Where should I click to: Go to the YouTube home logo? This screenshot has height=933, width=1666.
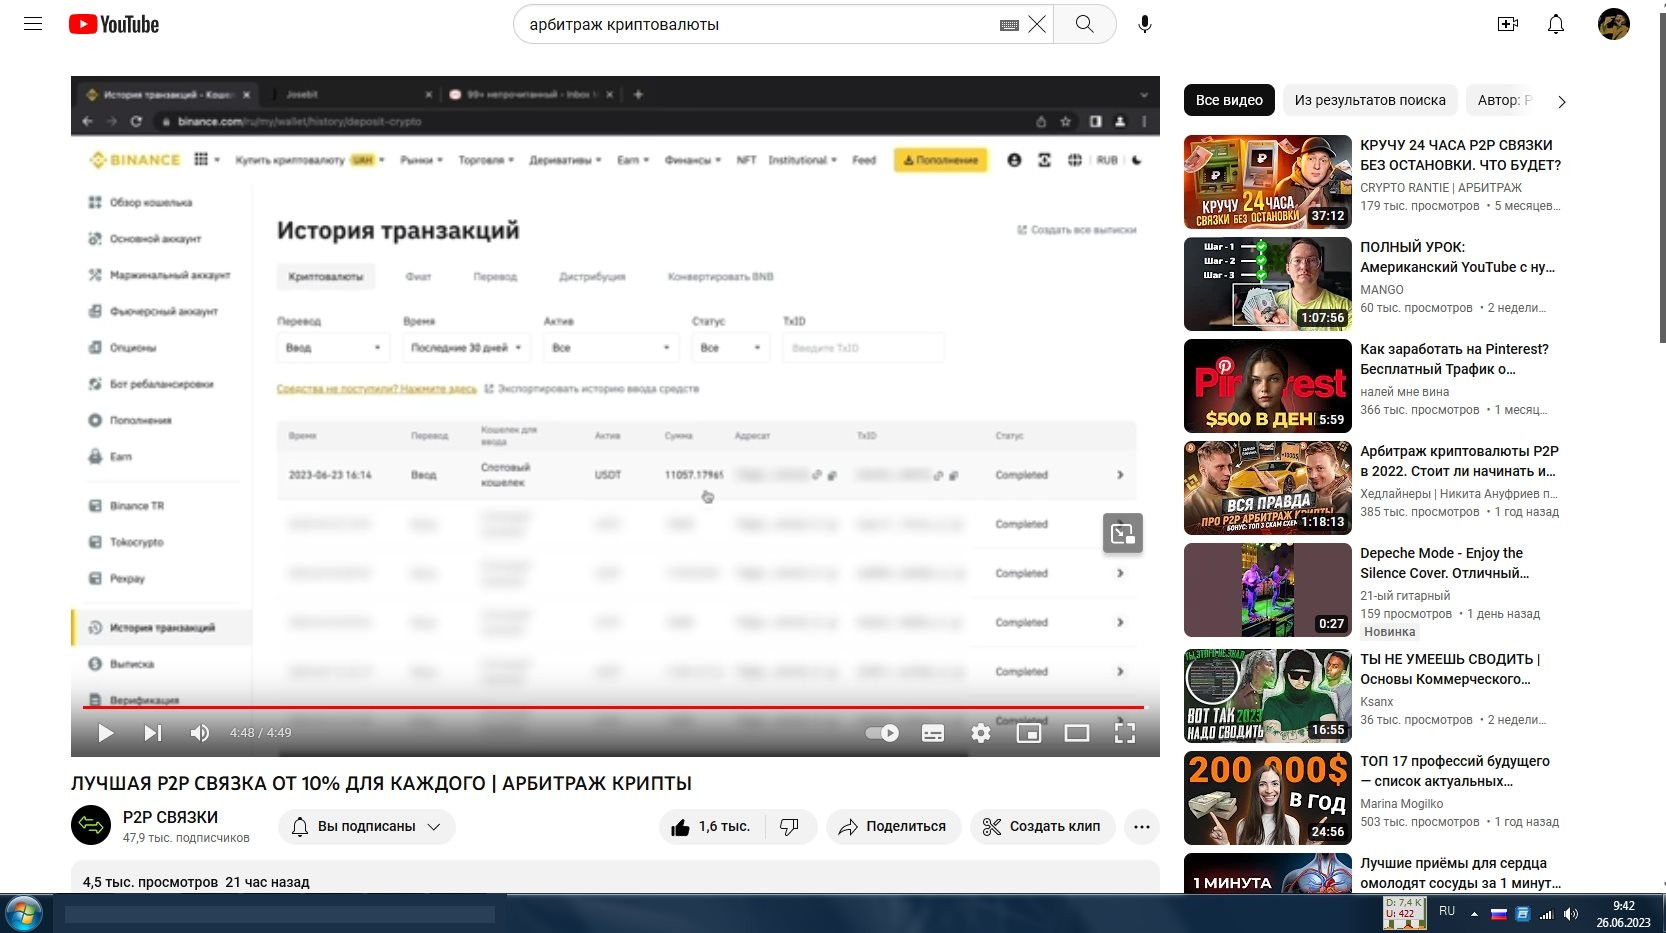point(114,24)
